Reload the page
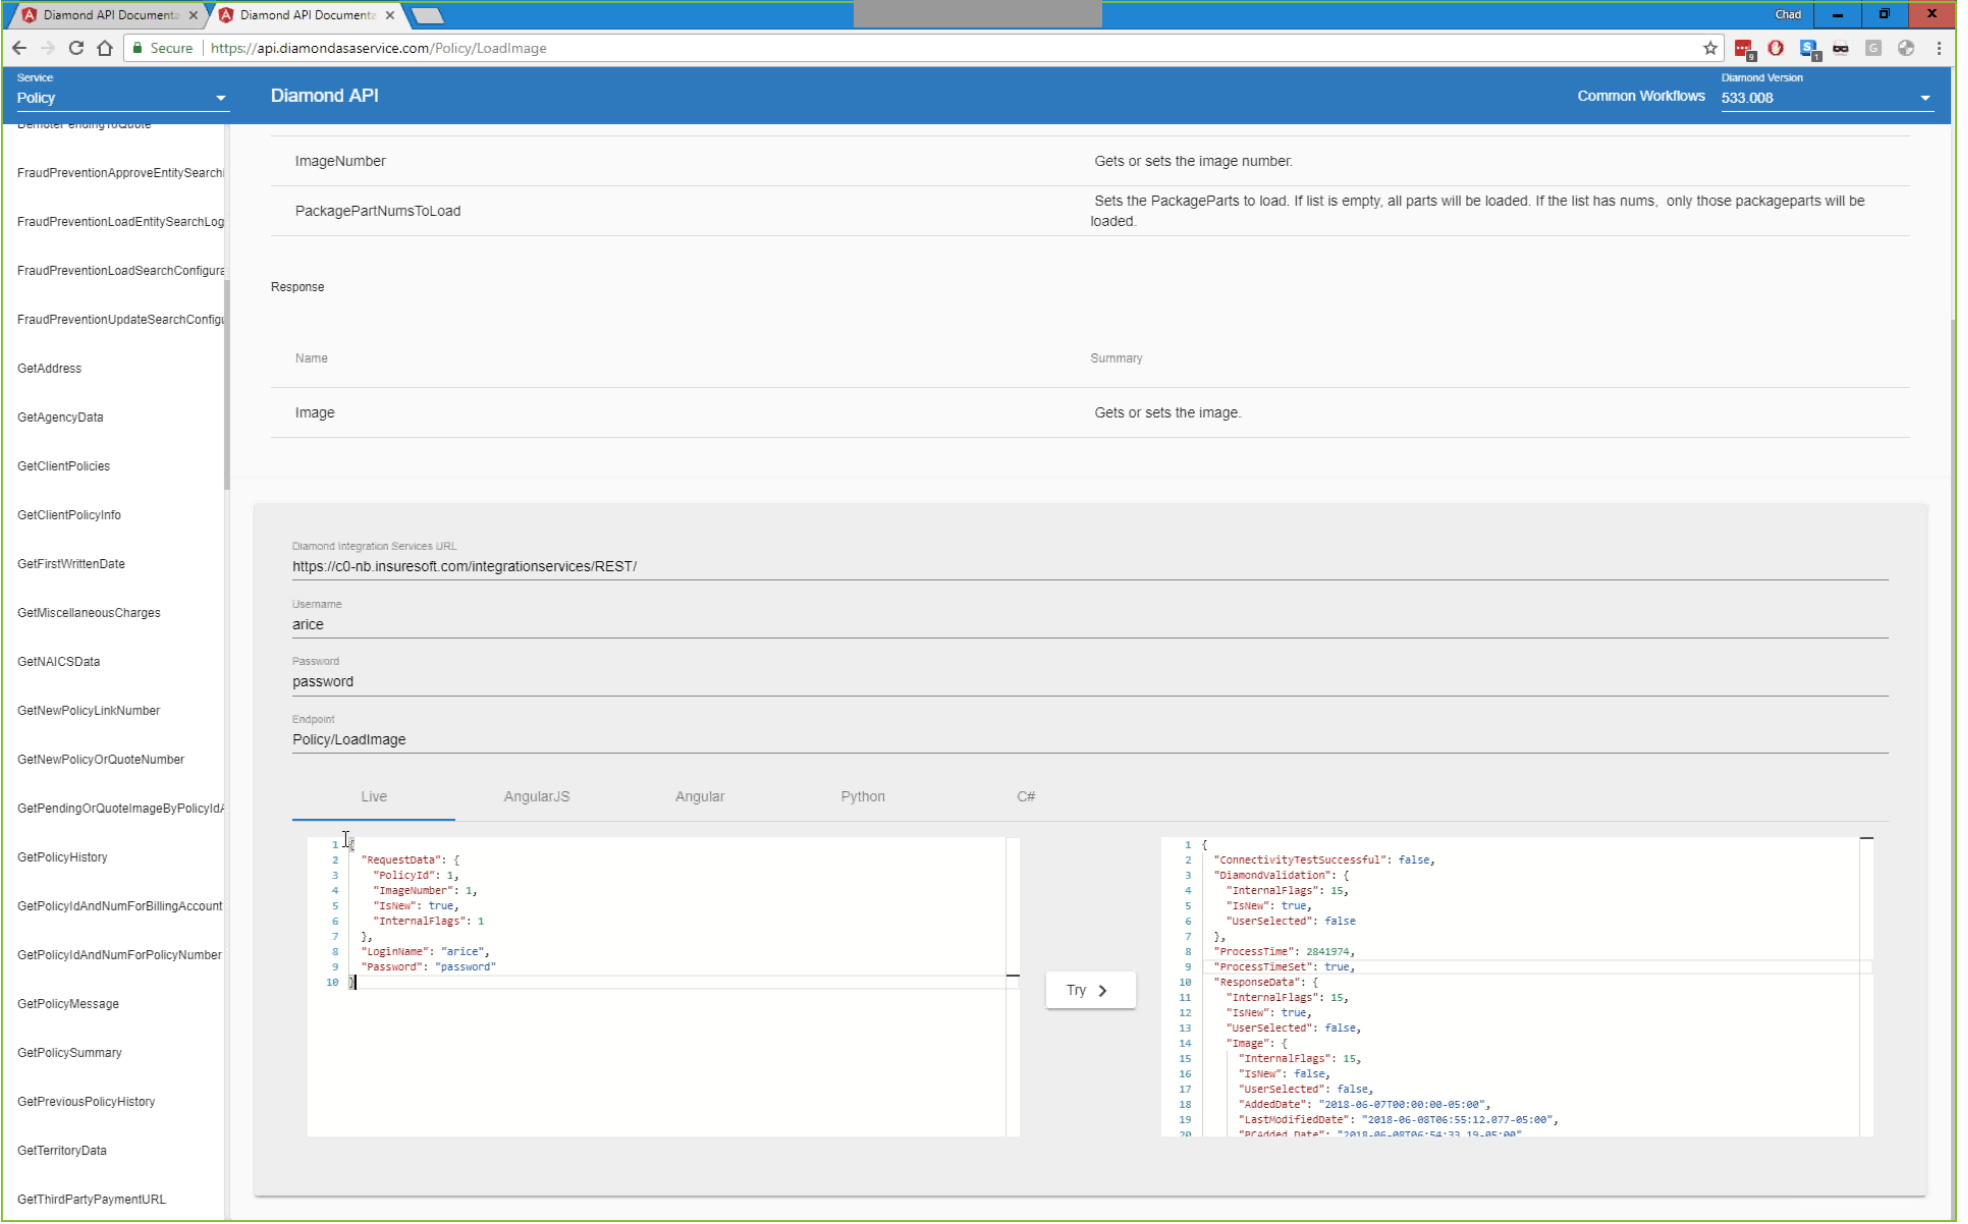Screen dimensions: 1968x1224 76,48
